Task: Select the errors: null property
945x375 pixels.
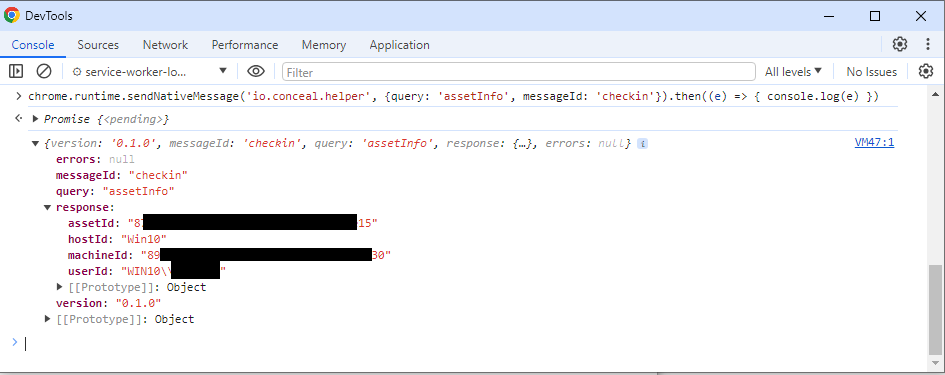Action: tap(95, 159)
